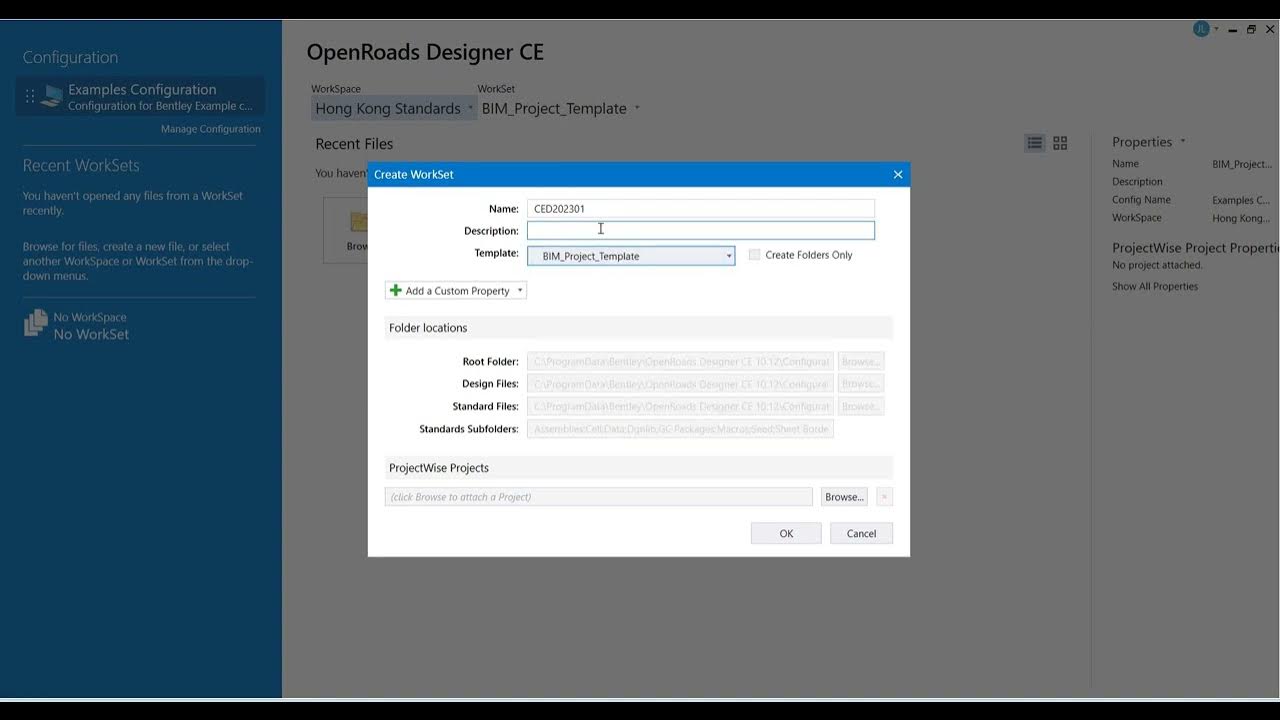The image size is (1280, 720).
Task: Click the Standards Subfolders field
Action: [x=680, y=429]
